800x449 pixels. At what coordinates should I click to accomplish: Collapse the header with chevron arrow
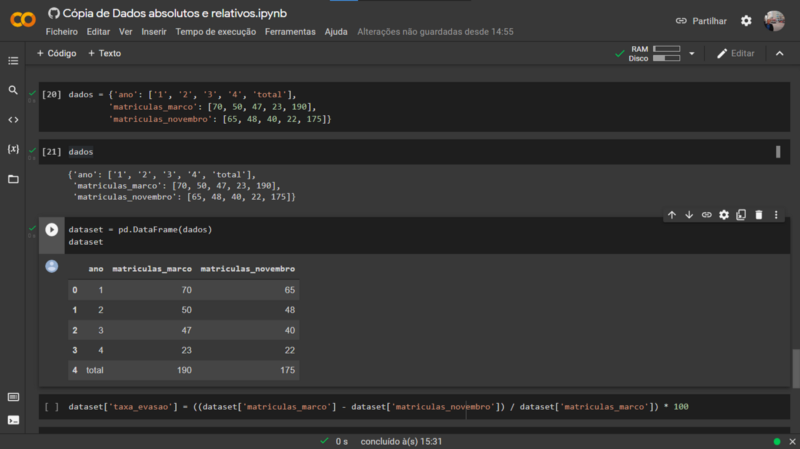(x=780, y=54)
